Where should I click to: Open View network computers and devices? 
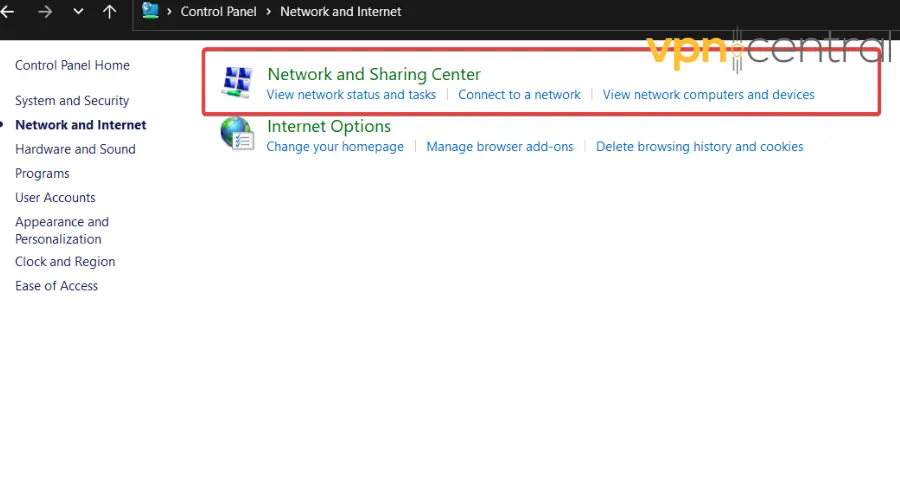click(x=708, y=95)
